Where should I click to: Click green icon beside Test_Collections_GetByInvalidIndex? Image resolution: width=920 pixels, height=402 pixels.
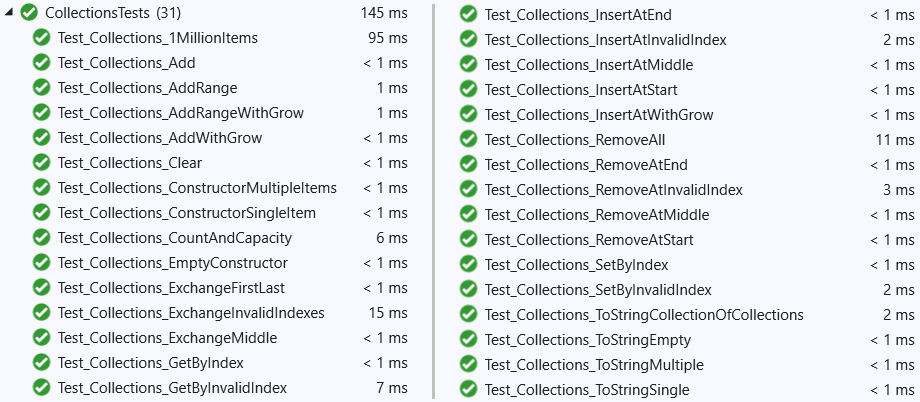point(41,388)
